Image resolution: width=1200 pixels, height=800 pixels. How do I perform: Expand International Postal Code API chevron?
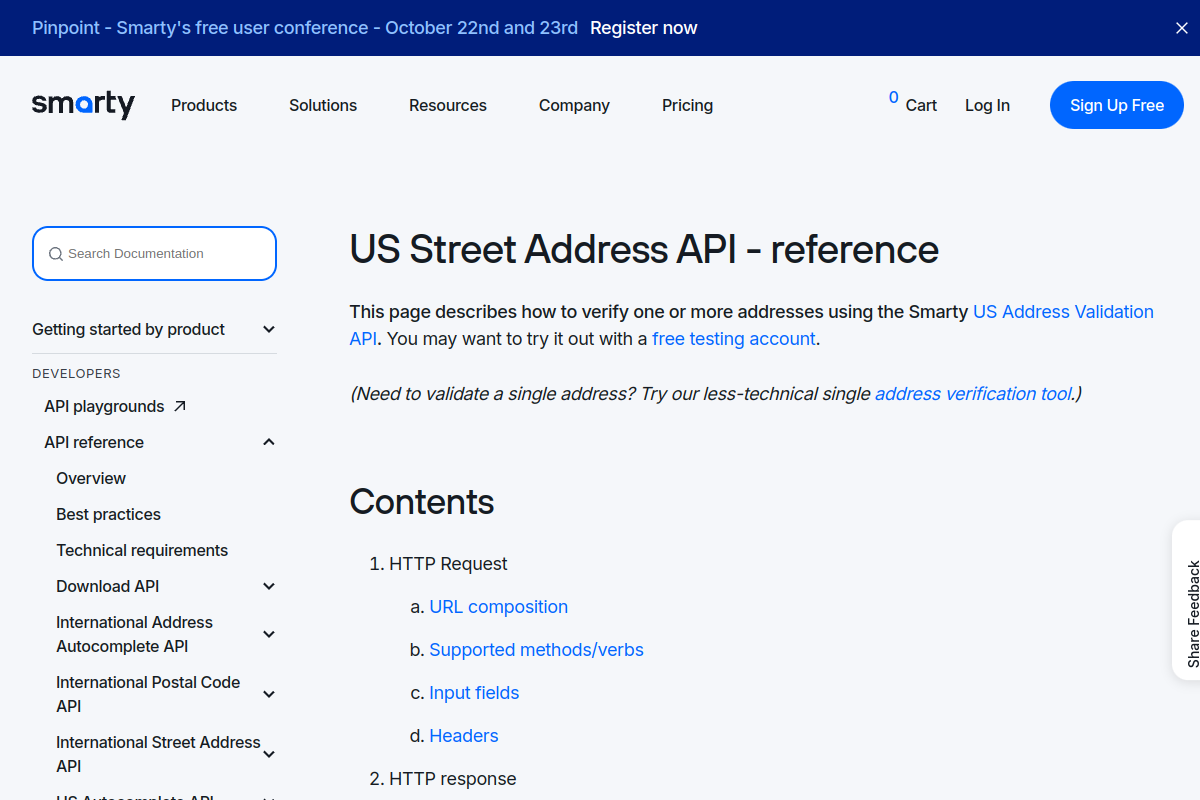point(269,694)
